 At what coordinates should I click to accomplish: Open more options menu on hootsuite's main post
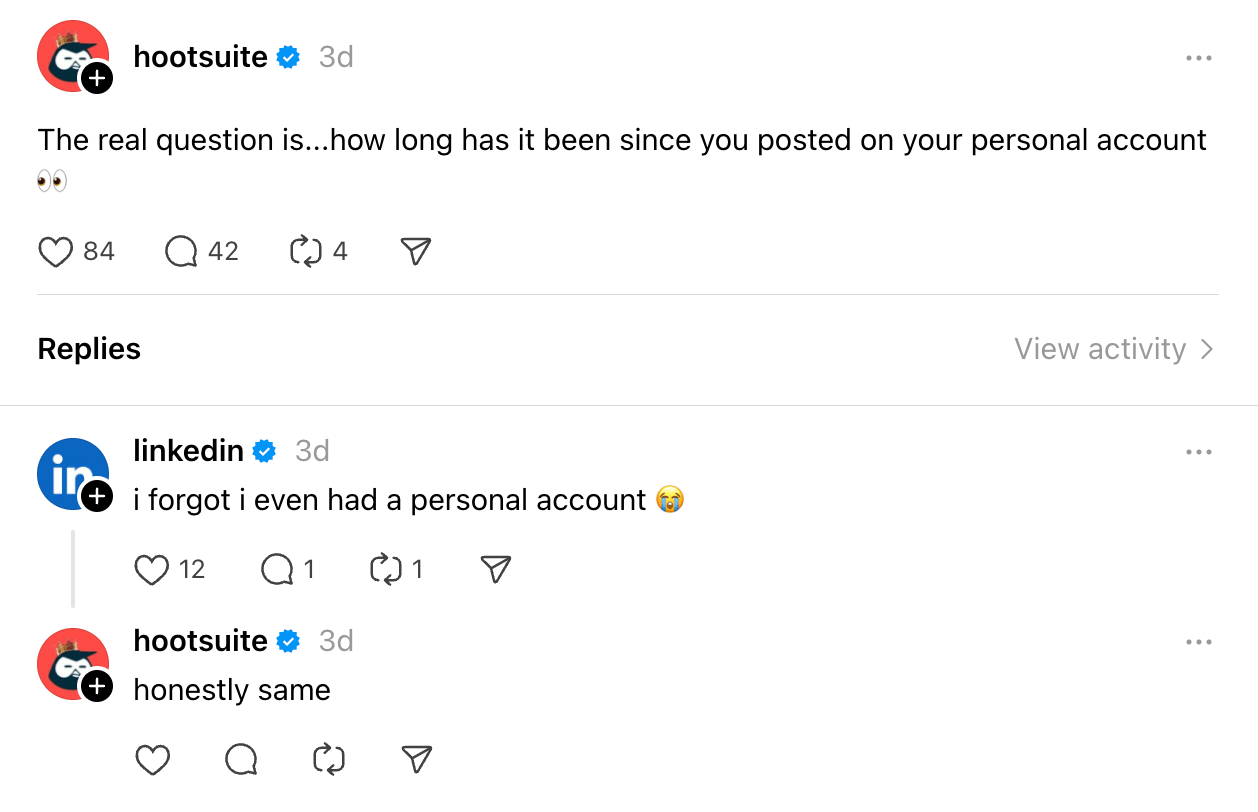tap(1198, 58)
